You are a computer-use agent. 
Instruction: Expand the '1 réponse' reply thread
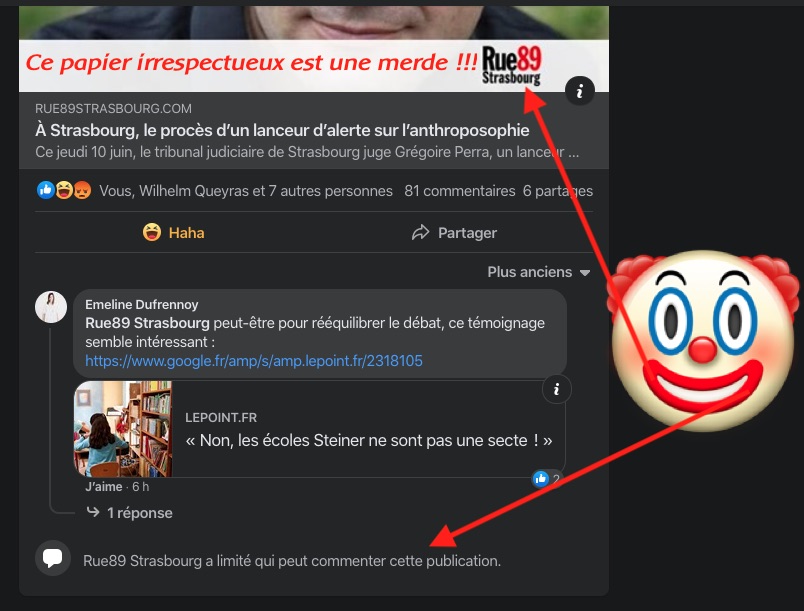(x=129, y=512)
